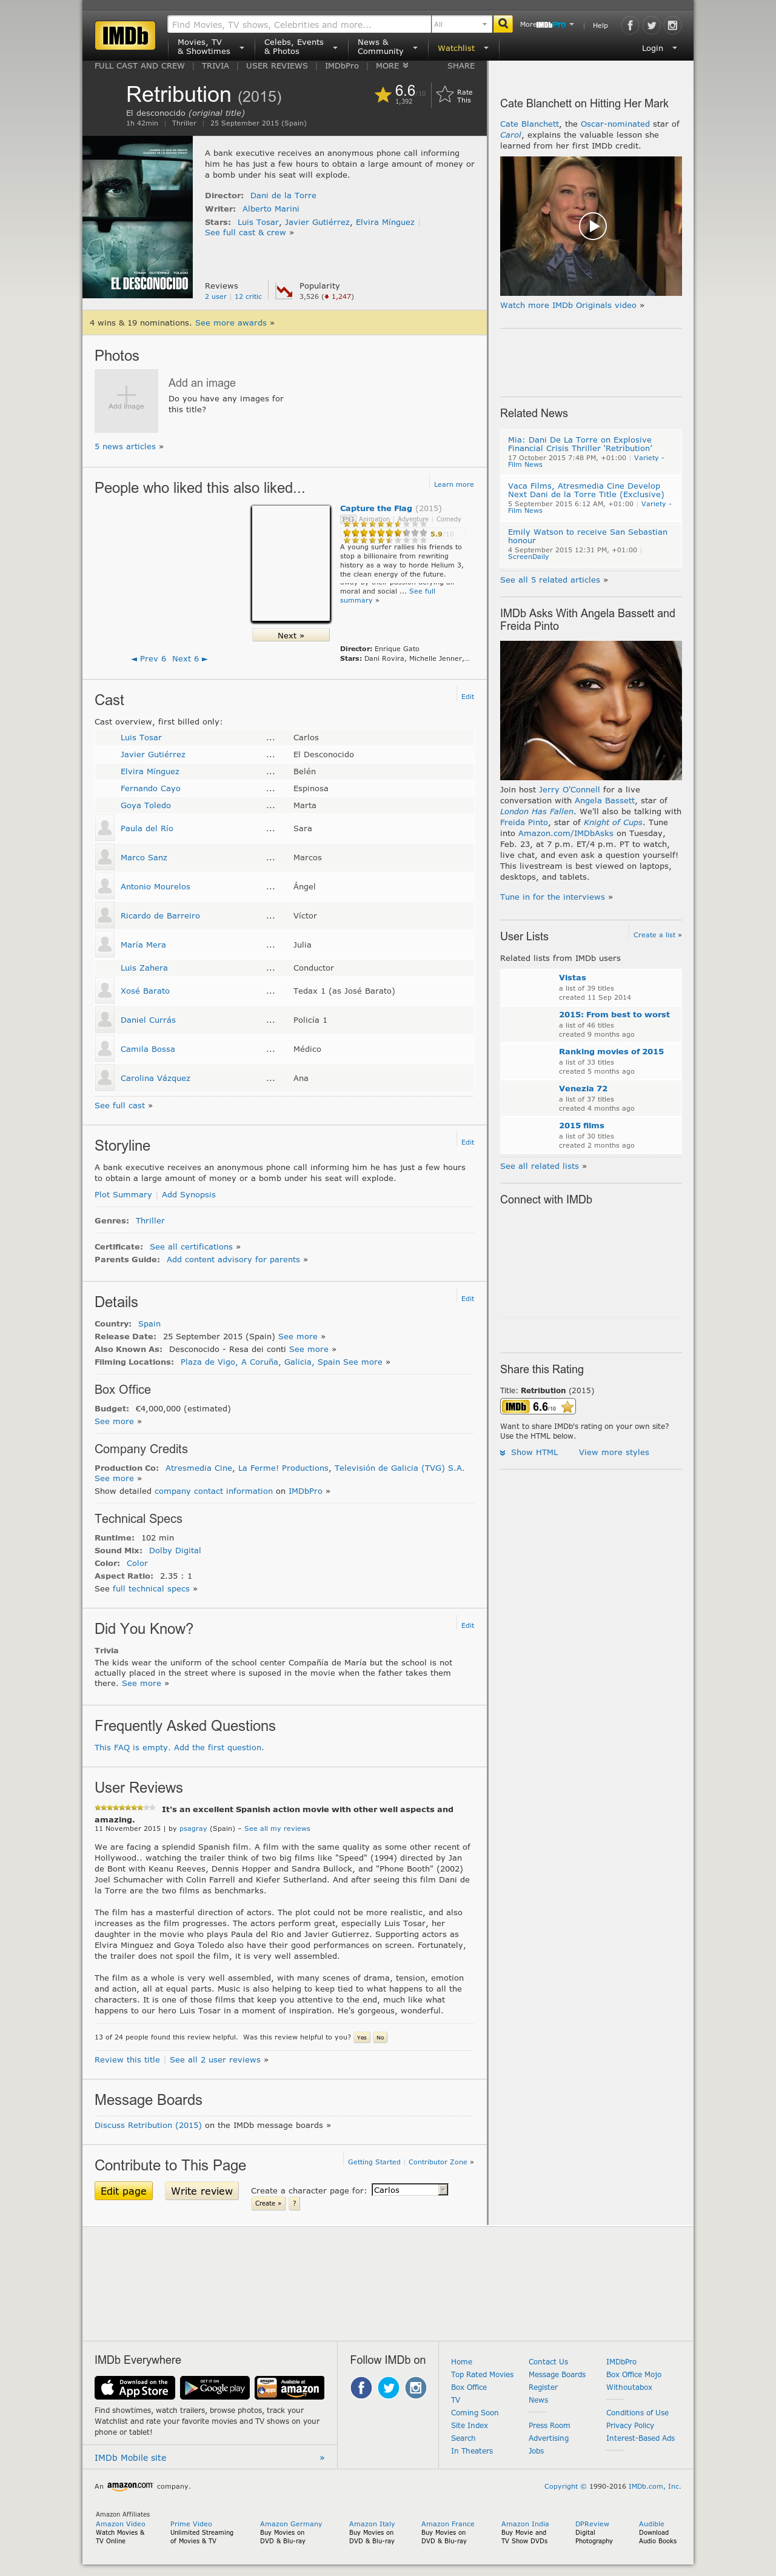Open Capture the Flag recommendation title
The height and width of the screenshot is (2576, 776).
[376, 508]
